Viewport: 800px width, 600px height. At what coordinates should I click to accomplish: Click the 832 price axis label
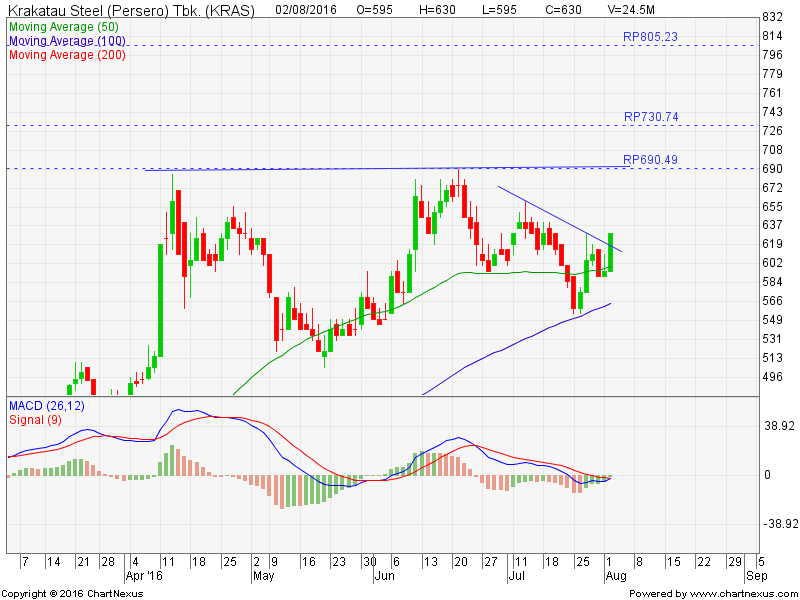click(772, 17)
